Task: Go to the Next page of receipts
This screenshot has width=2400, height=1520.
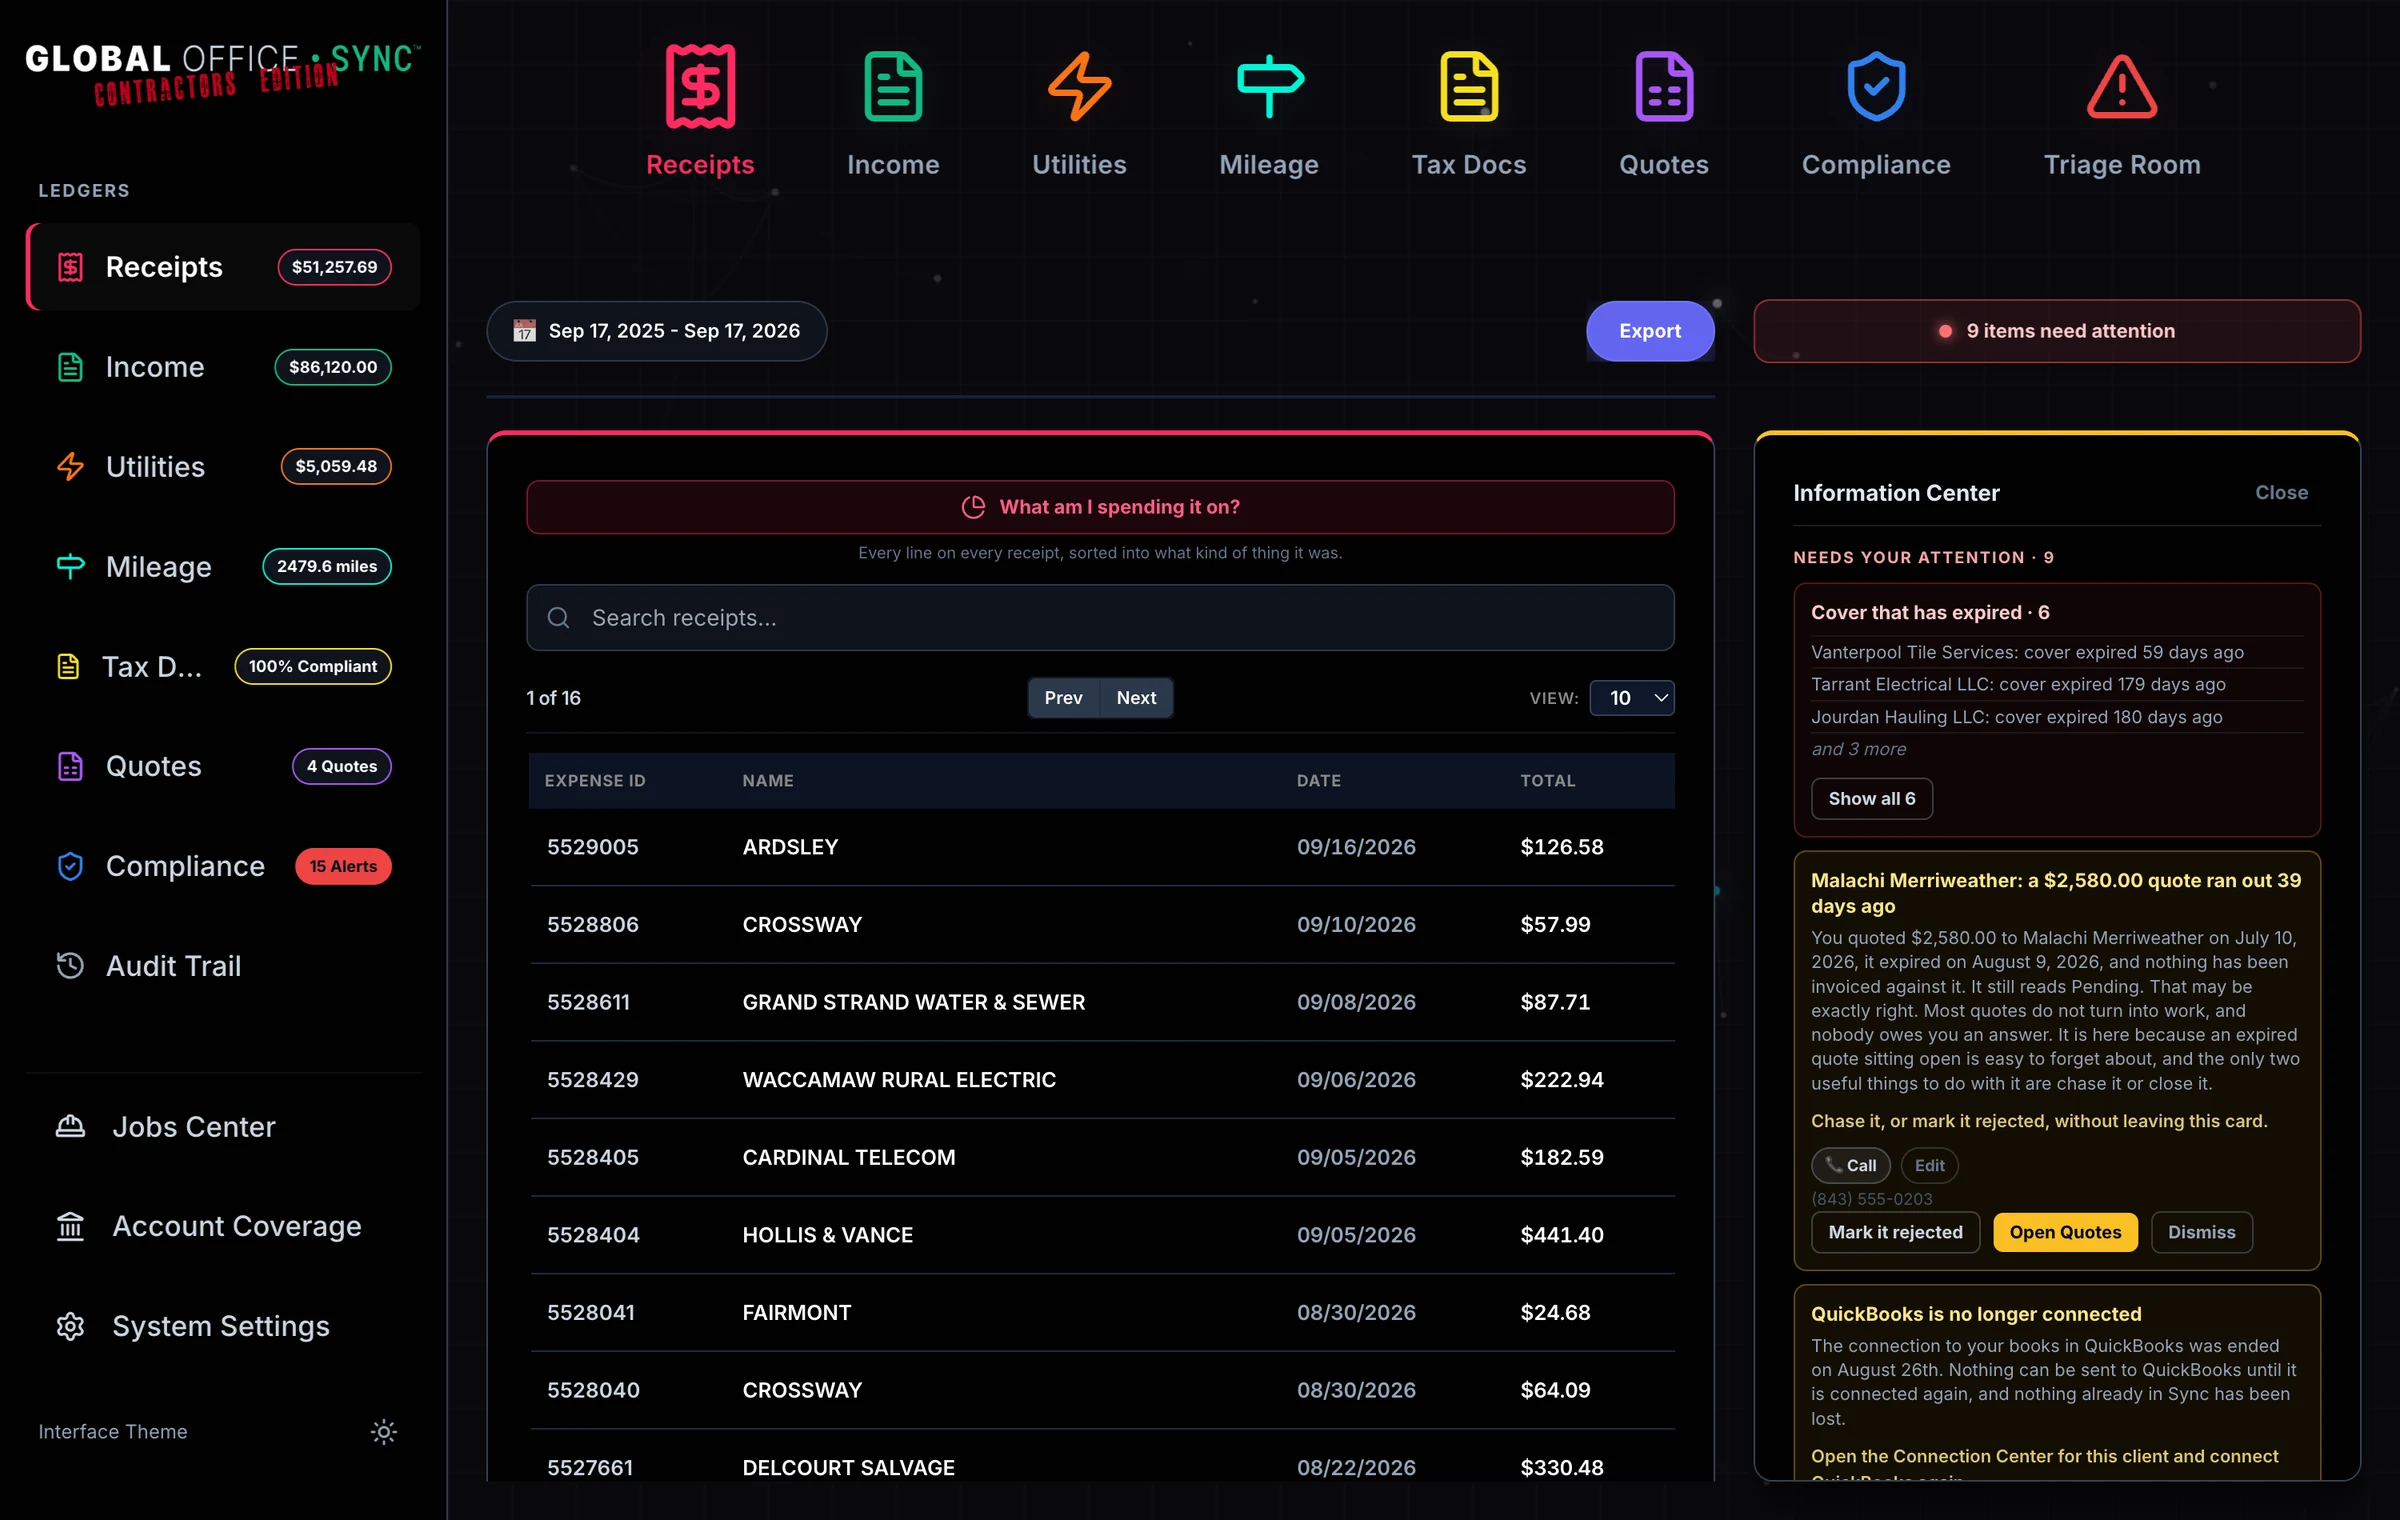Action: 1136,698
